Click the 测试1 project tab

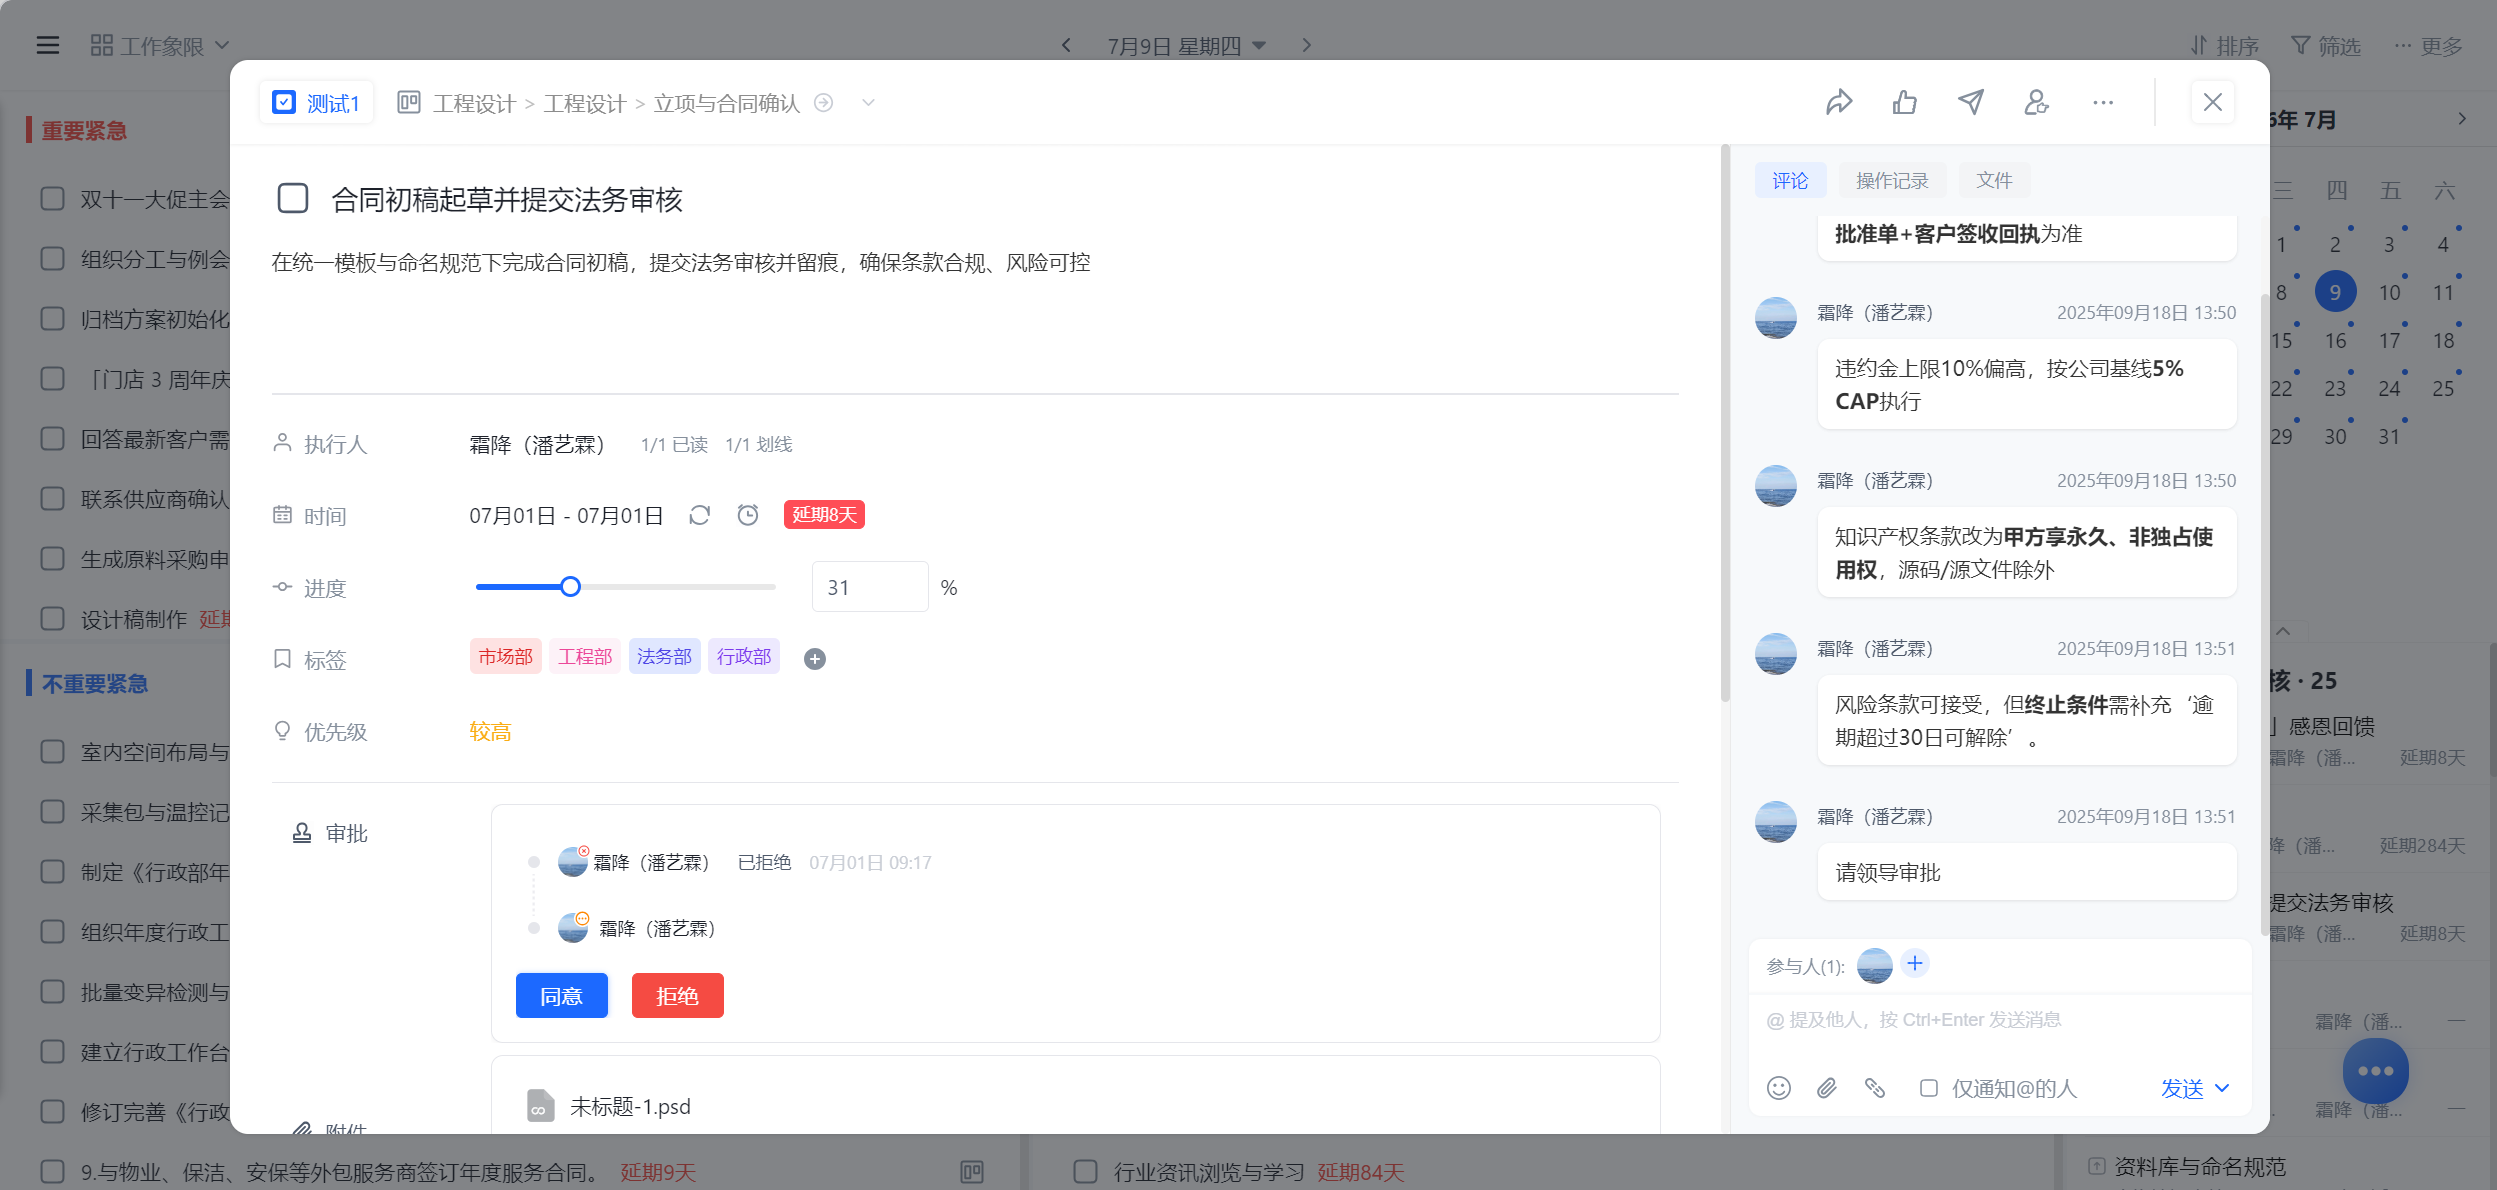[x=317, y=102]
